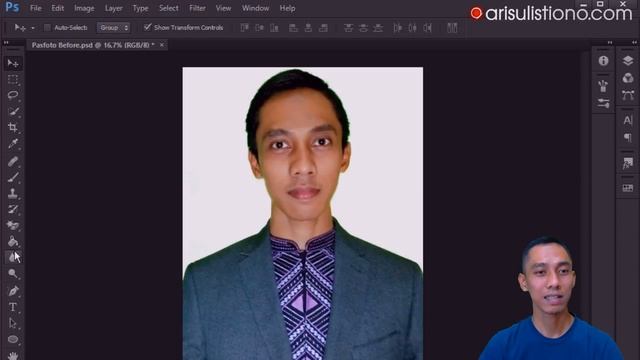
Task: Click Align Horizontal Centers in options bar
Action: click(308, 28)
